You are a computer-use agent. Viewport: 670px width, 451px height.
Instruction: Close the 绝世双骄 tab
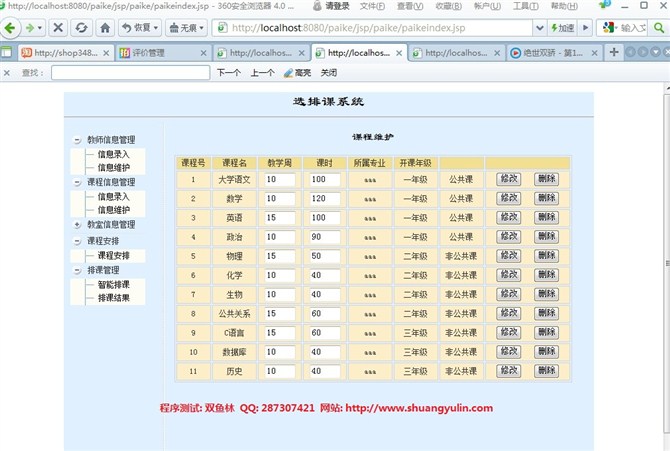pyautogui.click(x=594, y=53)
